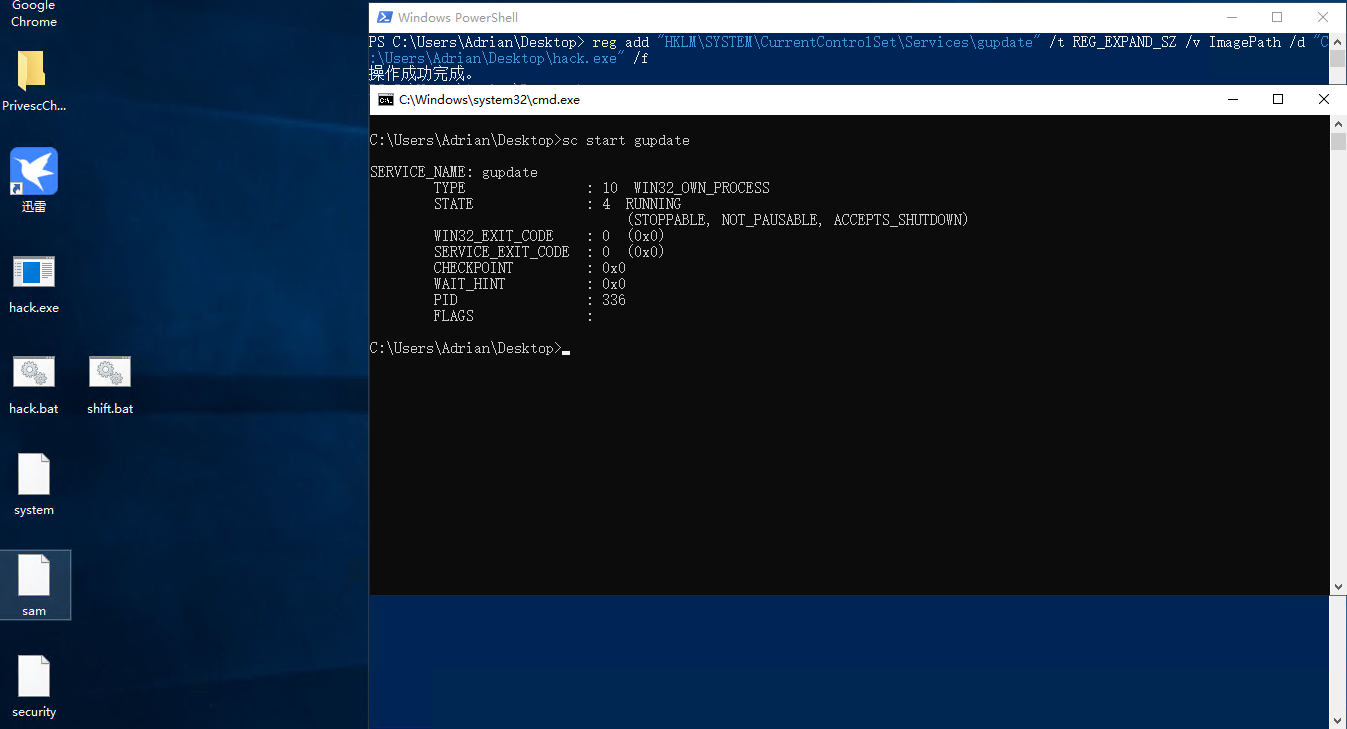Screen dimensions: 1347x729
Task: Minimize the cmd.exe window
Action: click(1231, 100)
